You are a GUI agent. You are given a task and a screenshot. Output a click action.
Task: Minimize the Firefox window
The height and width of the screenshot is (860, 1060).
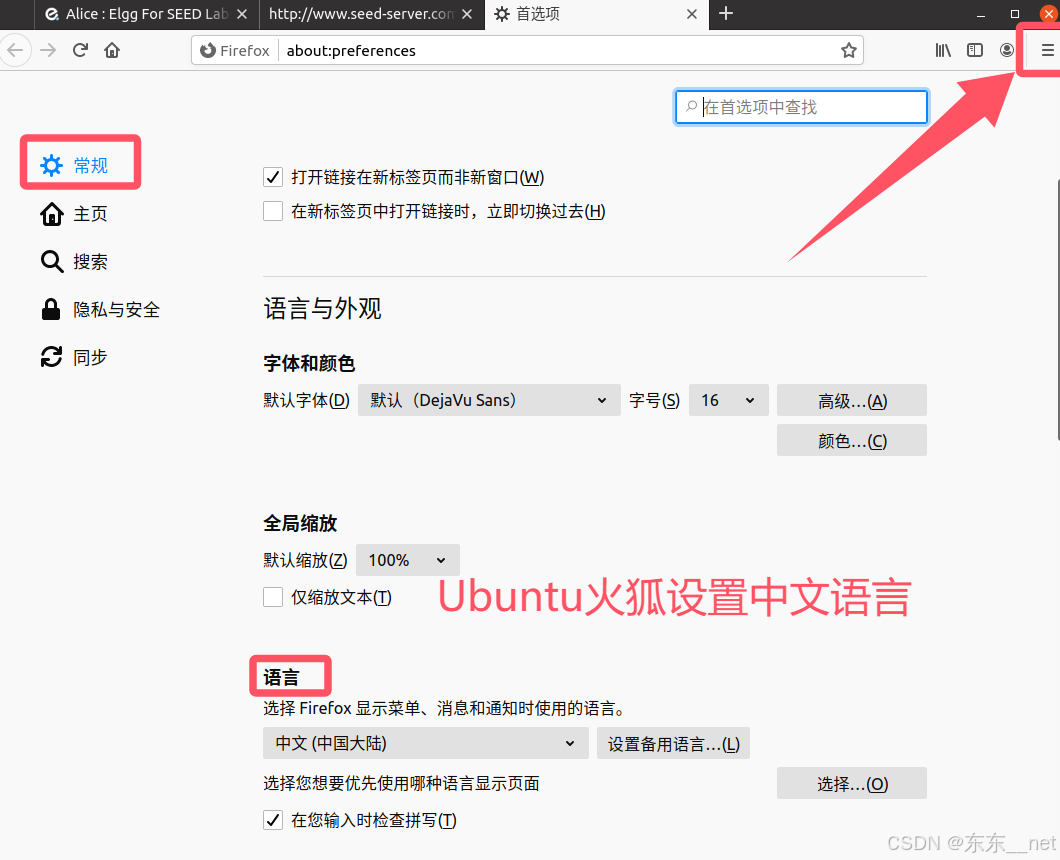pyautogui.click(x=981, y=14)
